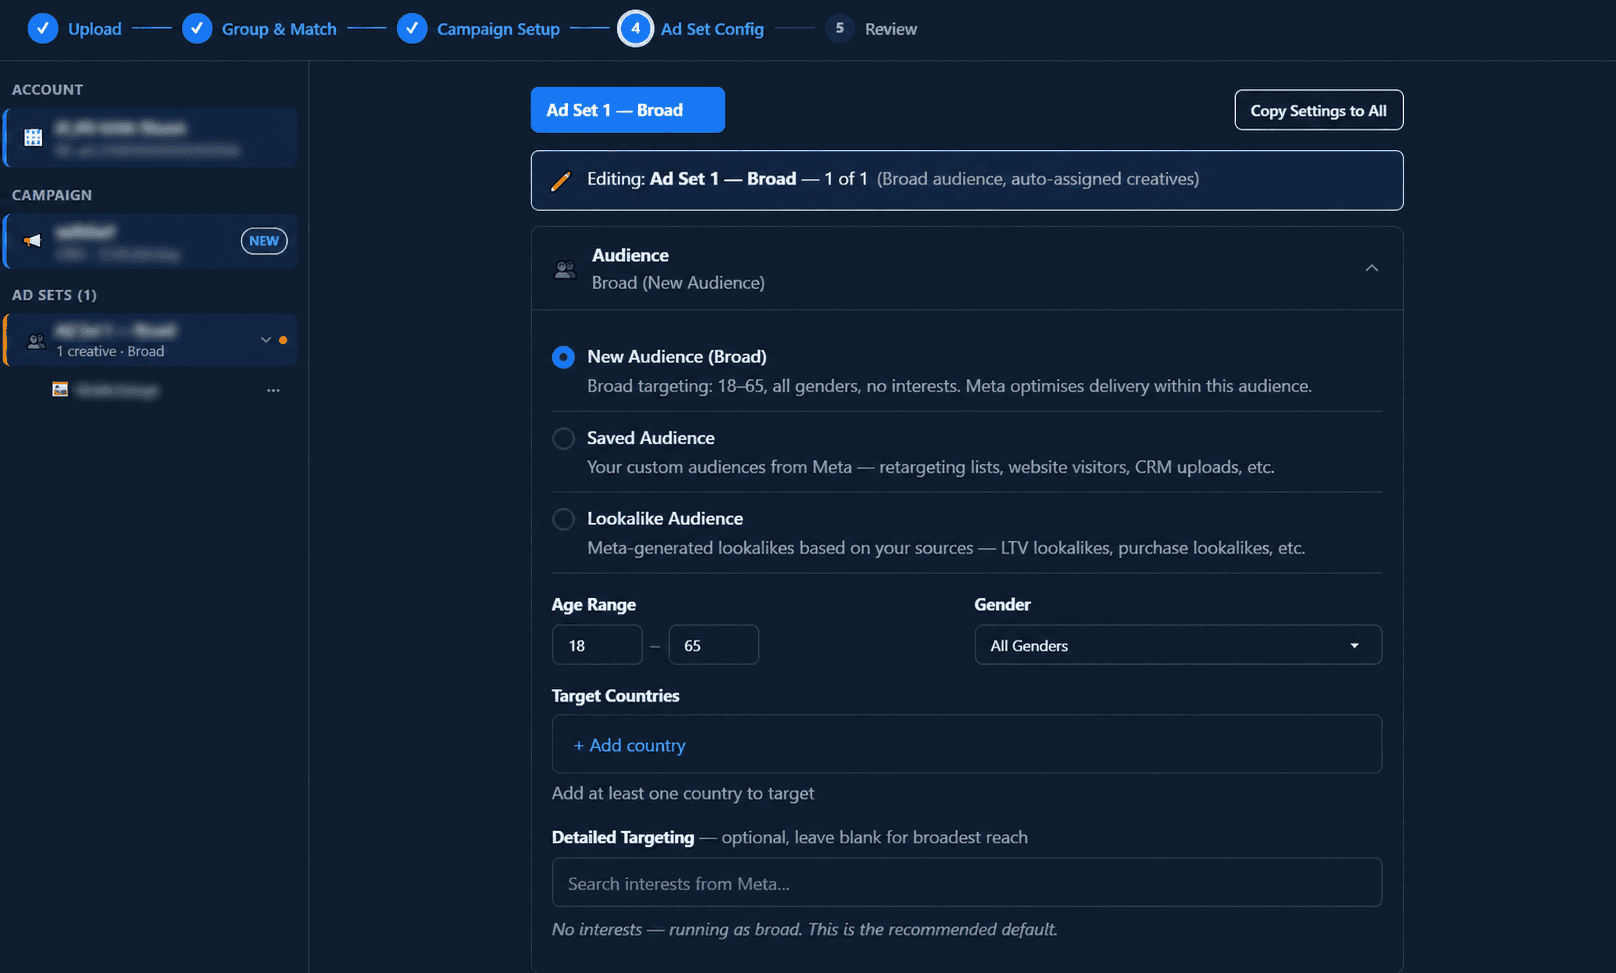Select the campaign entry in sidebar
The image size is (1616, 973).
click(151, 241)
